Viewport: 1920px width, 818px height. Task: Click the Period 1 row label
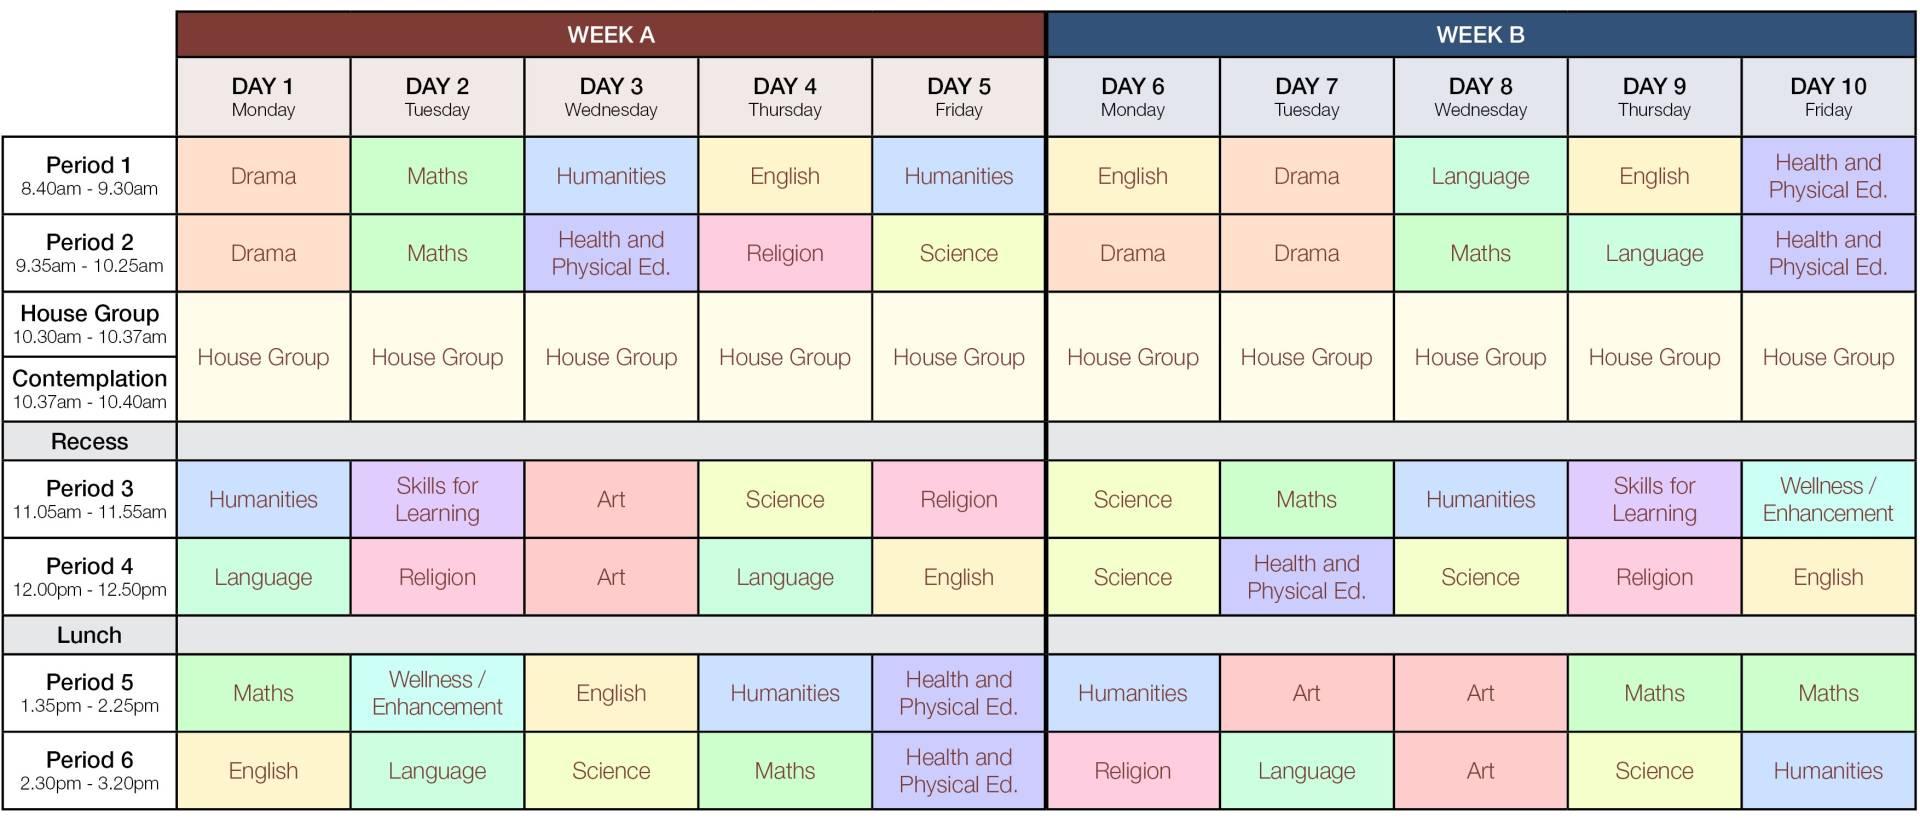click(89, 176)
